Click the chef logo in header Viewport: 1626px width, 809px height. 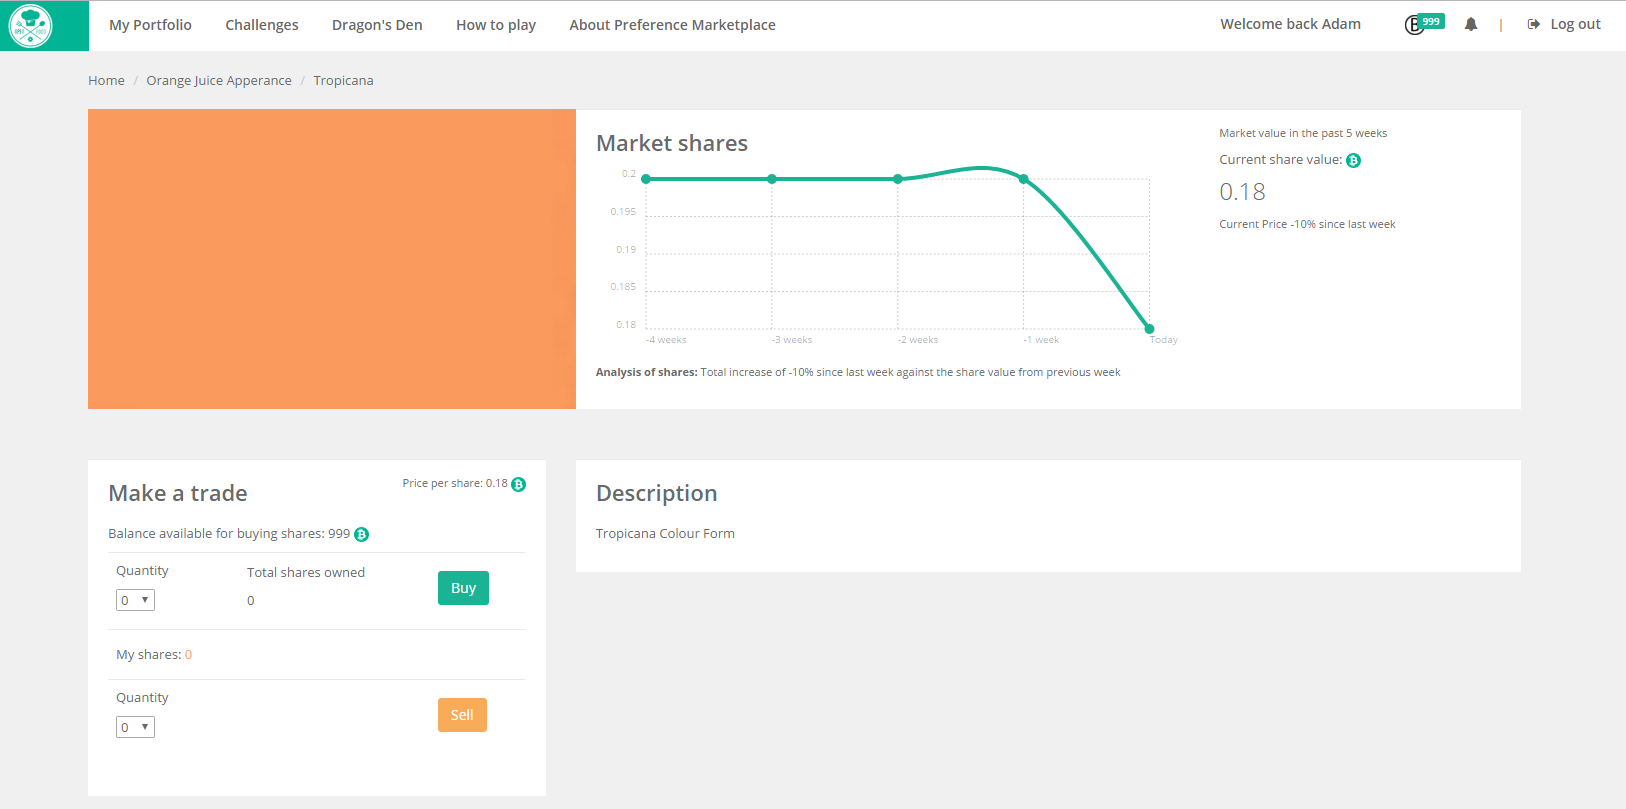[30, 25]
